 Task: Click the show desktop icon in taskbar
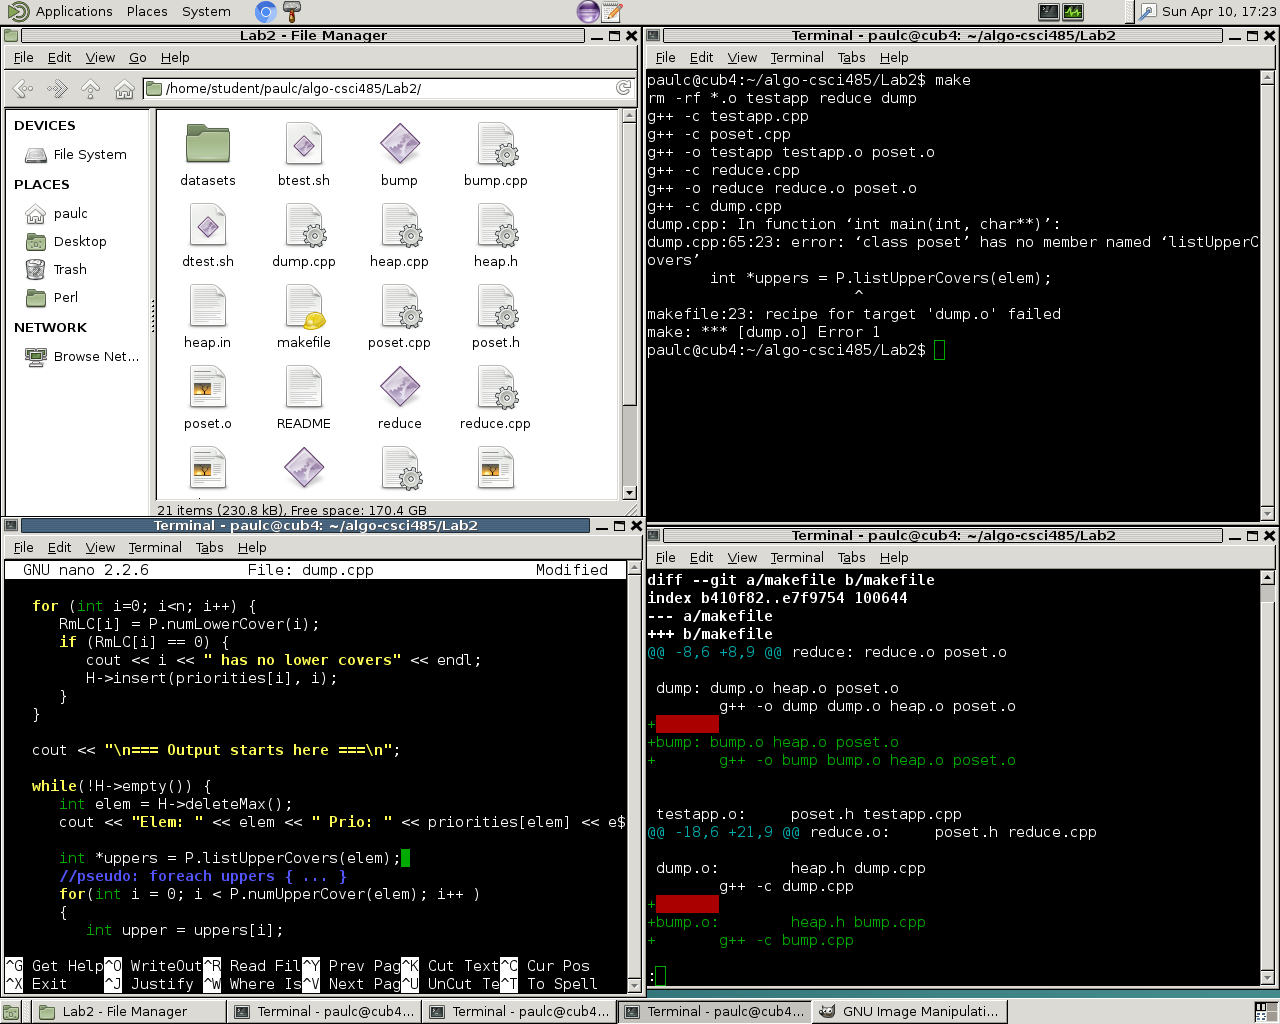[x=12, y=1012]
